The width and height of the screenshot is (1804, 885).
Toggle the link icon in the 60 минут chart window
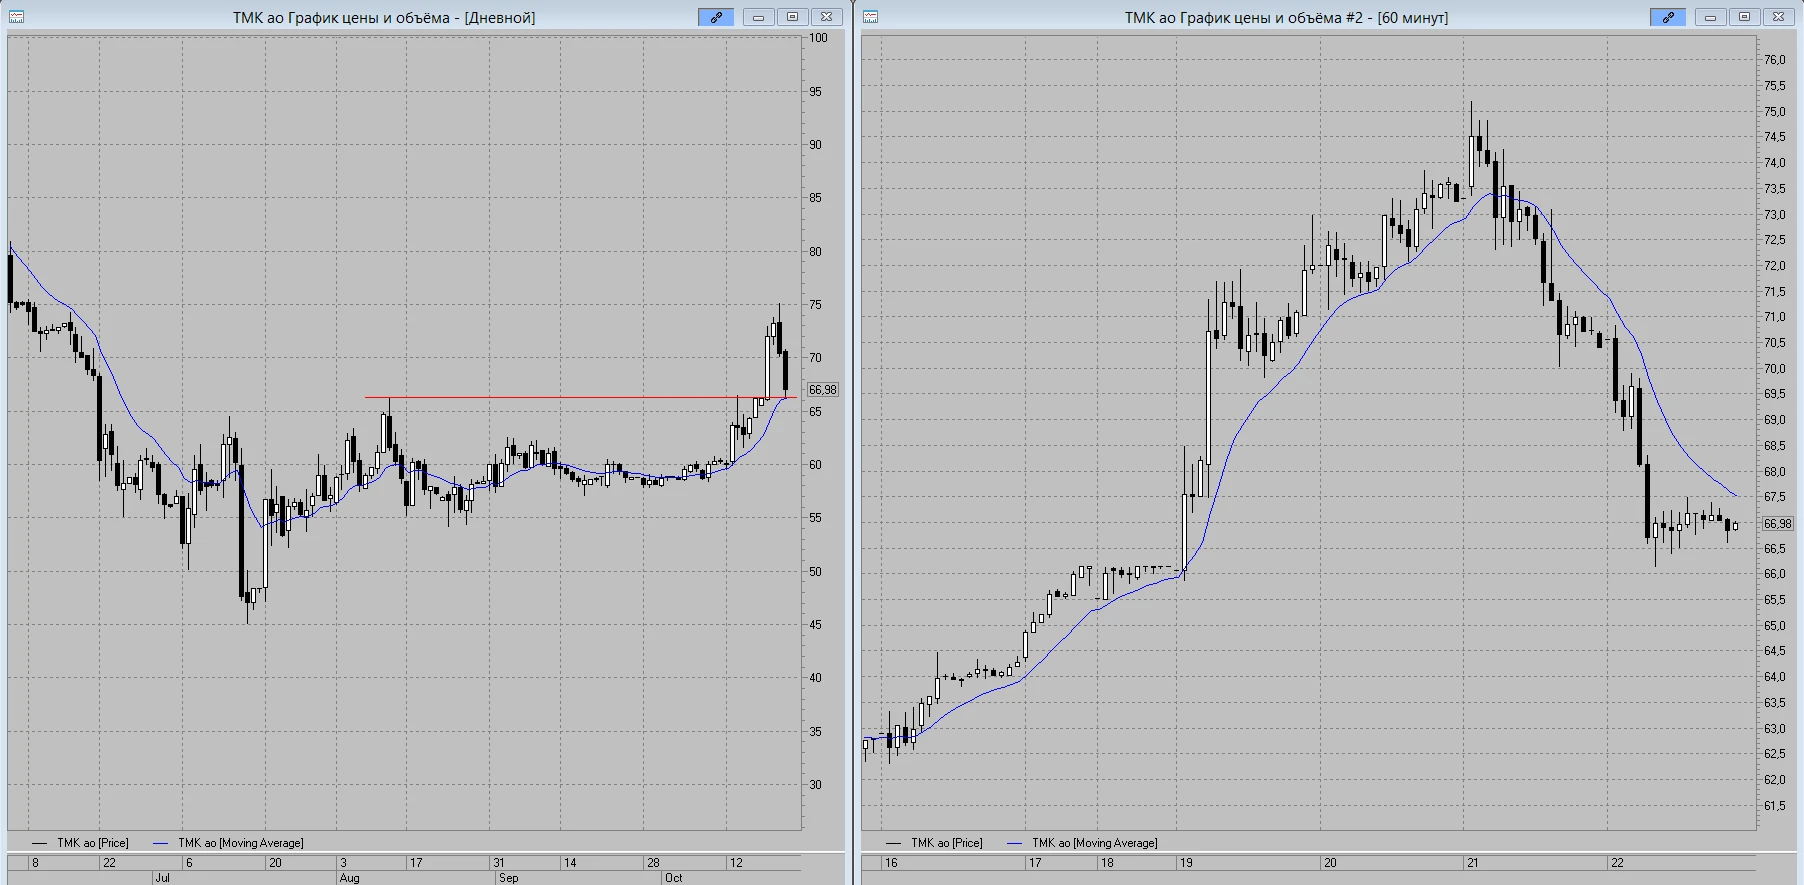tap(1668, 17)
